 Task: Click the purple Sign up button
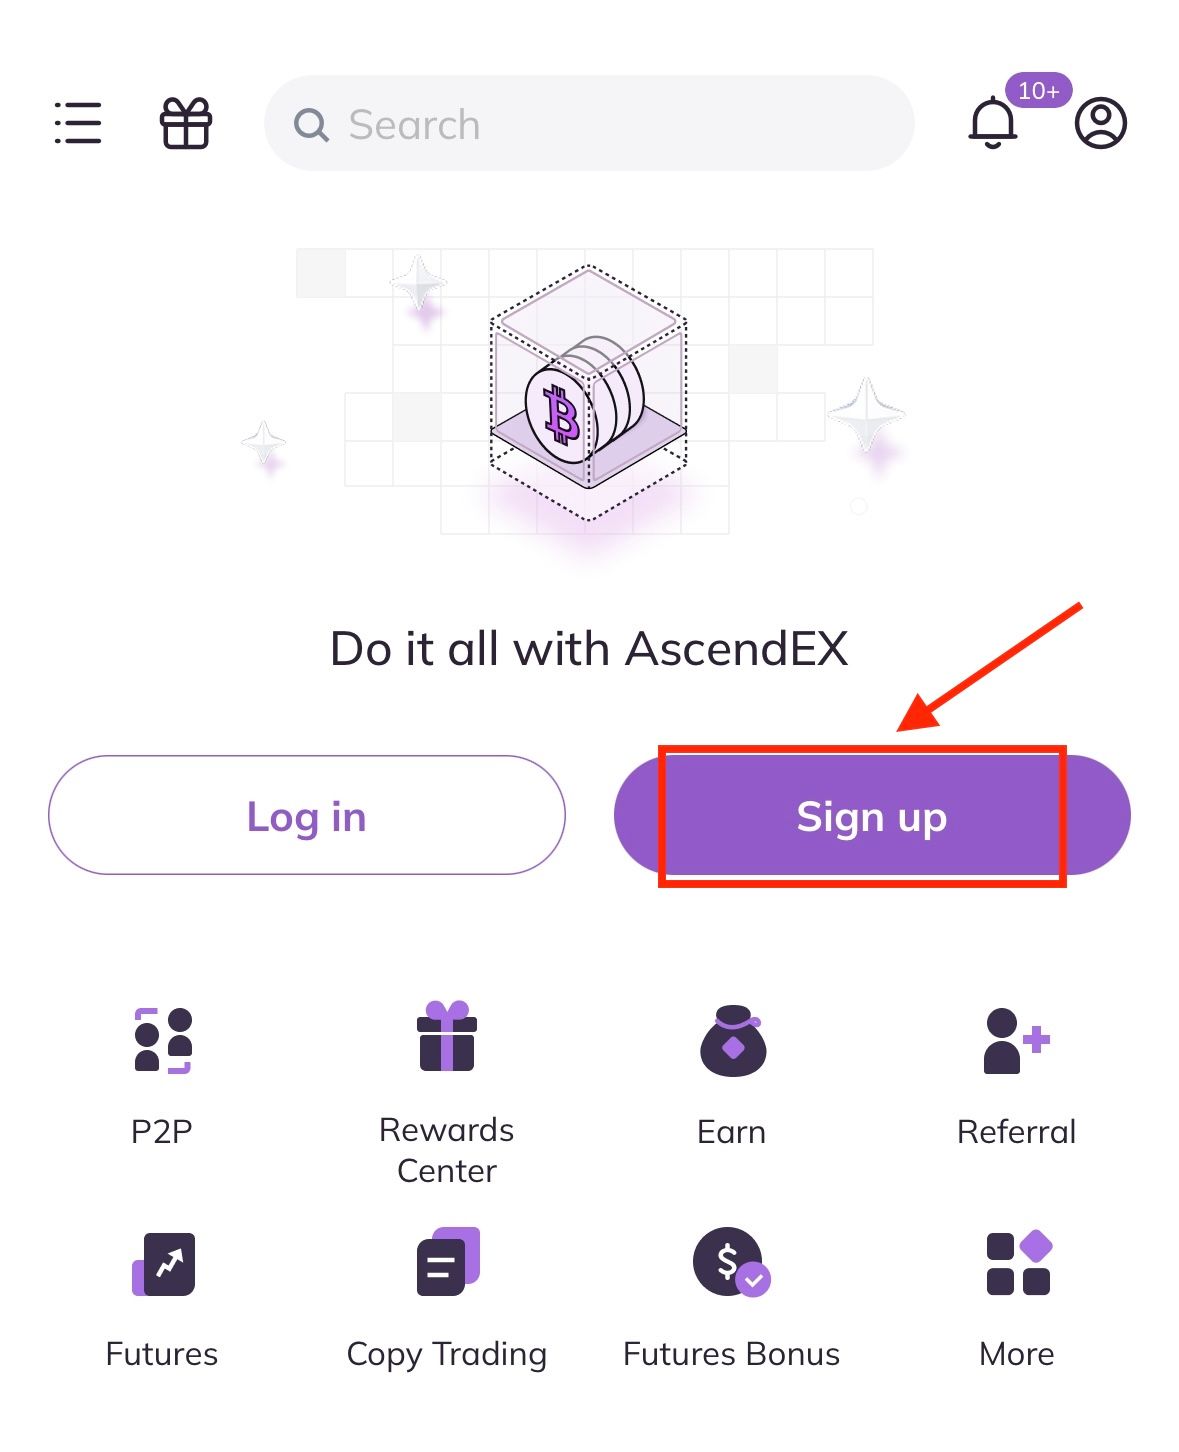pyautogui.click(x=872, y=815)
